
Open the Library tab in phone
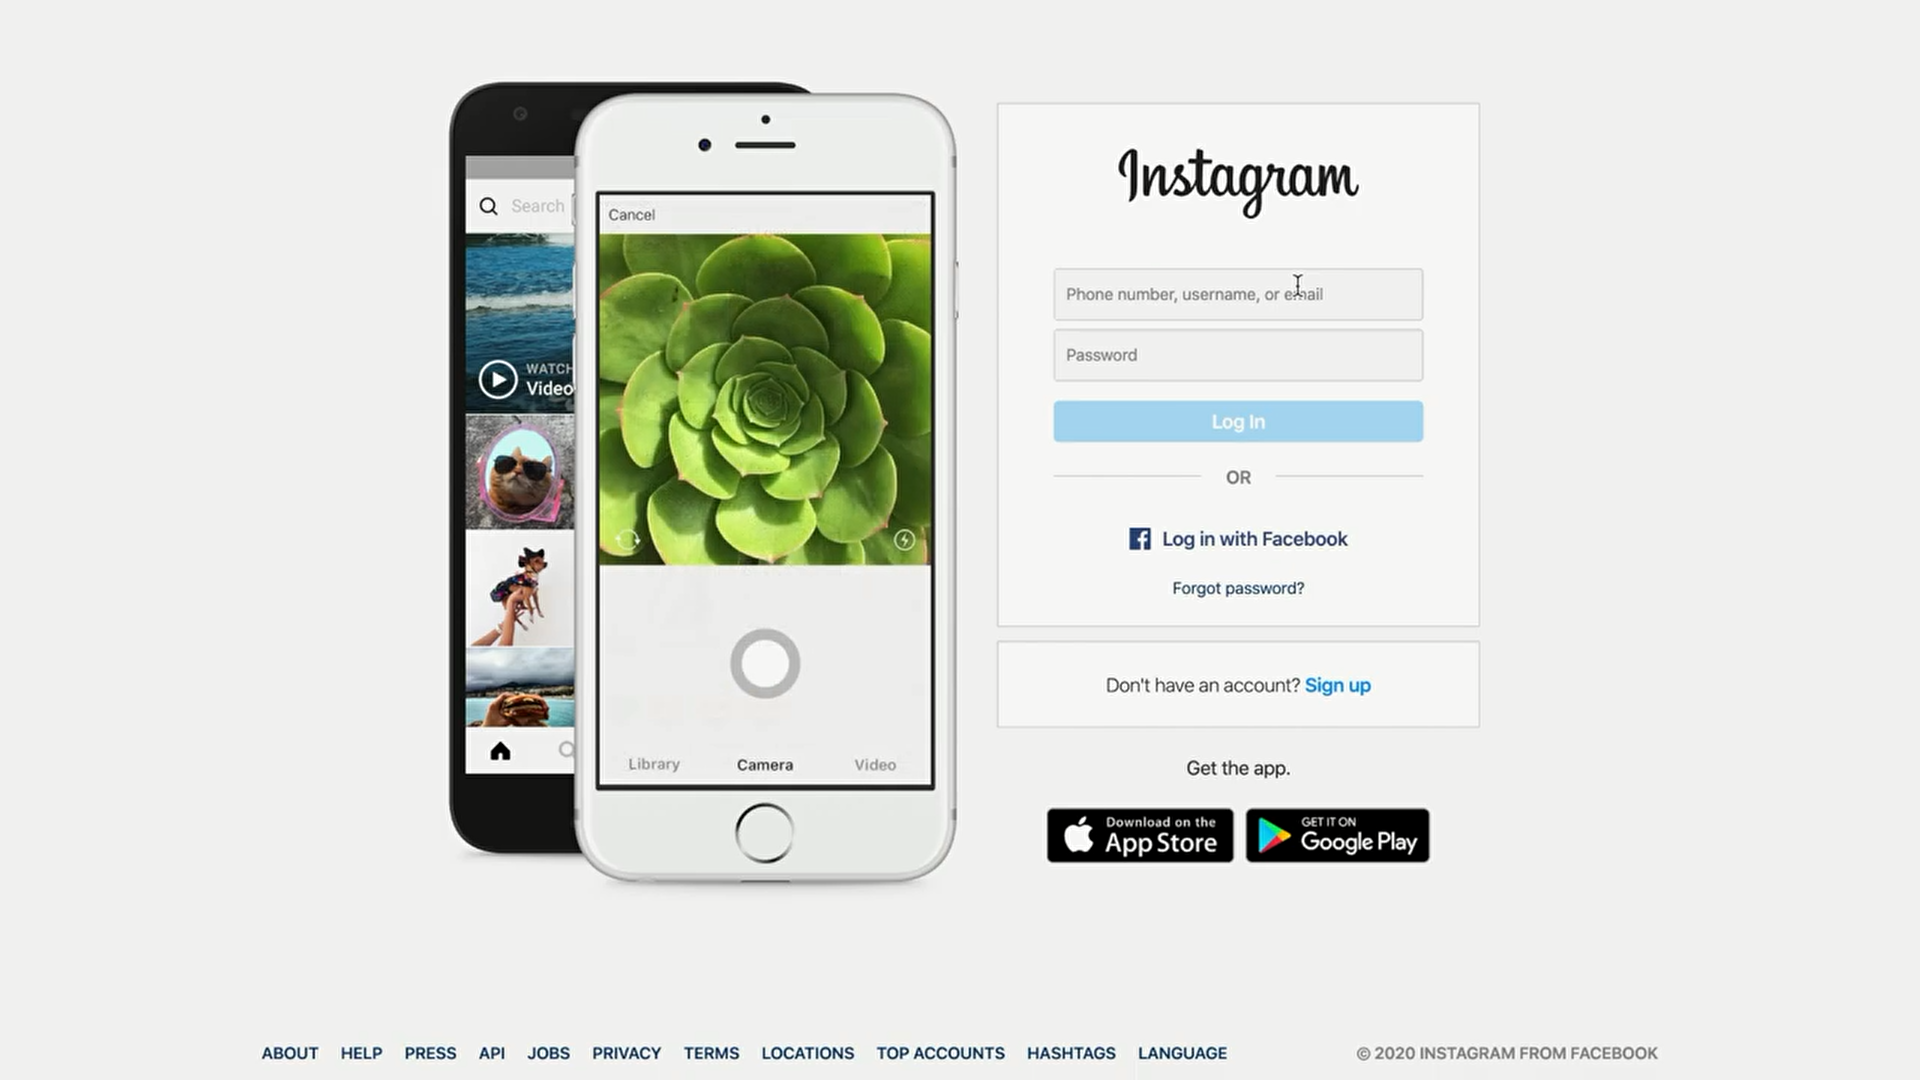pos(654,764)
